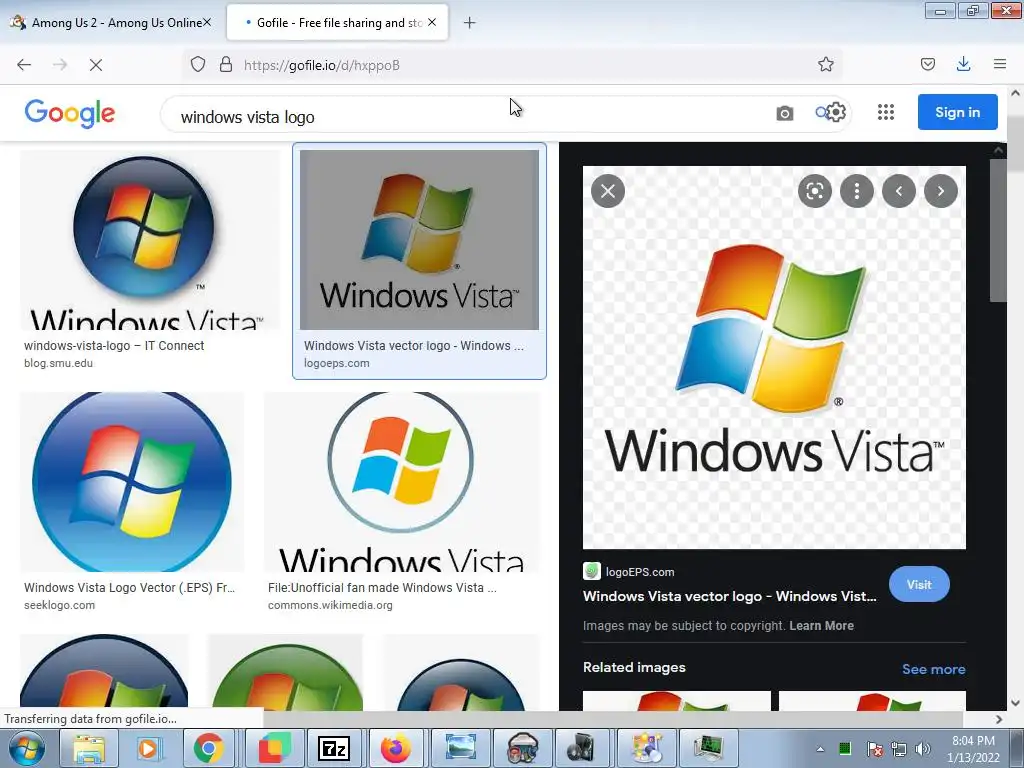Viewport: 1024px width, 768px height.
Task: Open a new browser tab
Action: 470,23
